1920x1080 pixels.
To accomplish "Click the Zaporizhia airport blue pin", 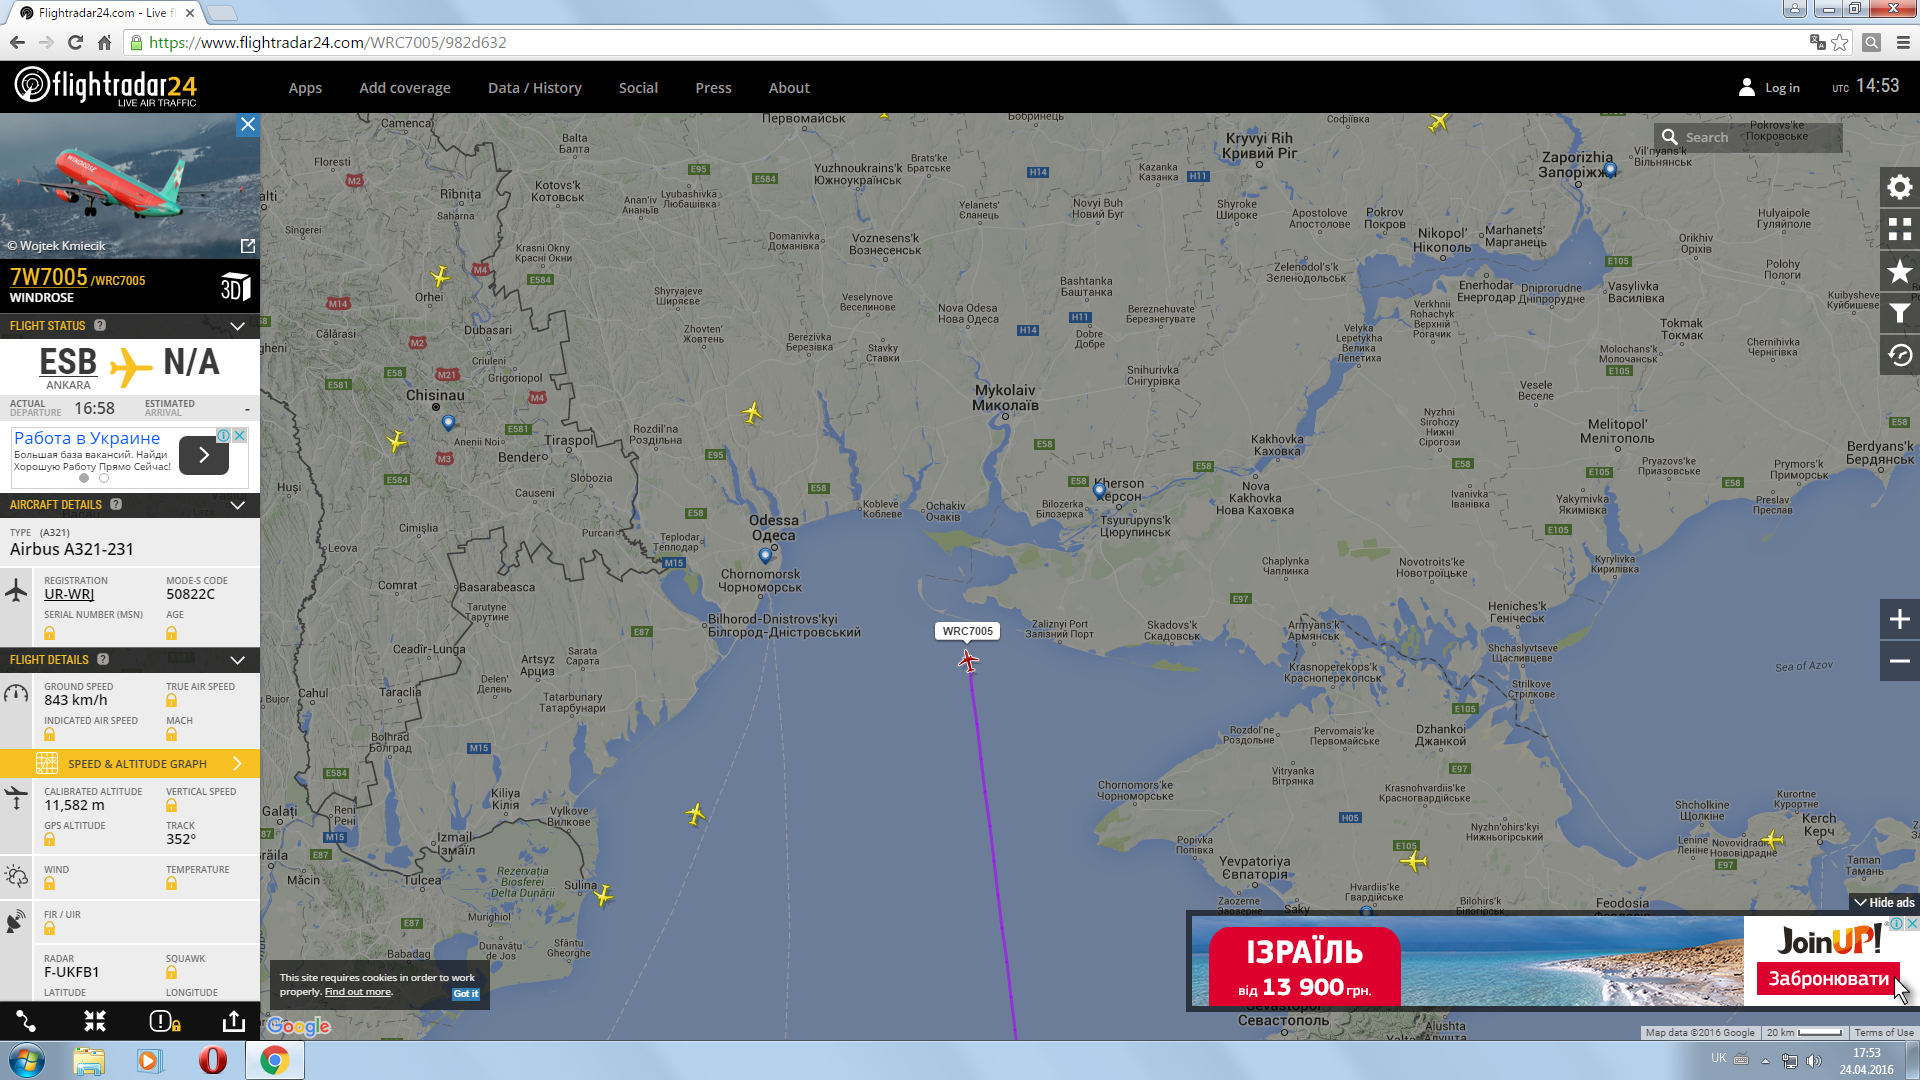I will (x=1610, y=169).
